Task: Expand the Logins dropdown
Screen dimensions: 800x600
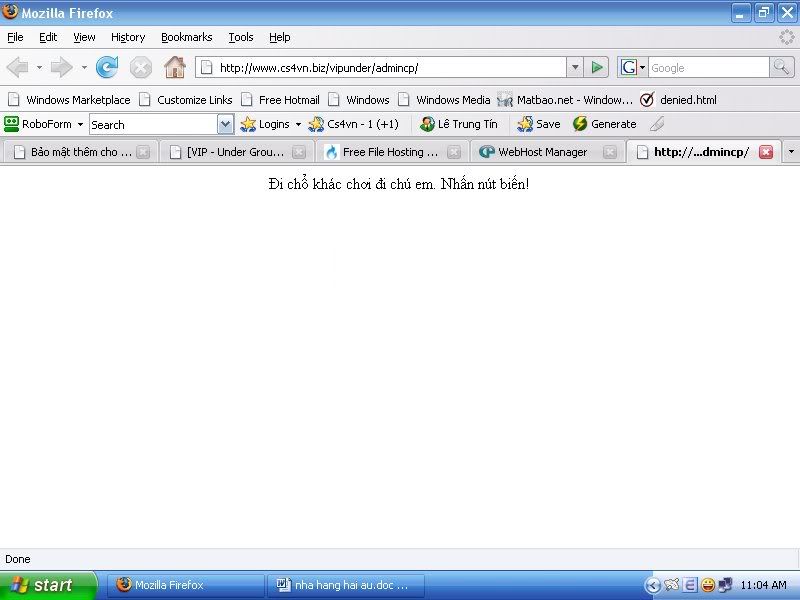Action: 298,124
